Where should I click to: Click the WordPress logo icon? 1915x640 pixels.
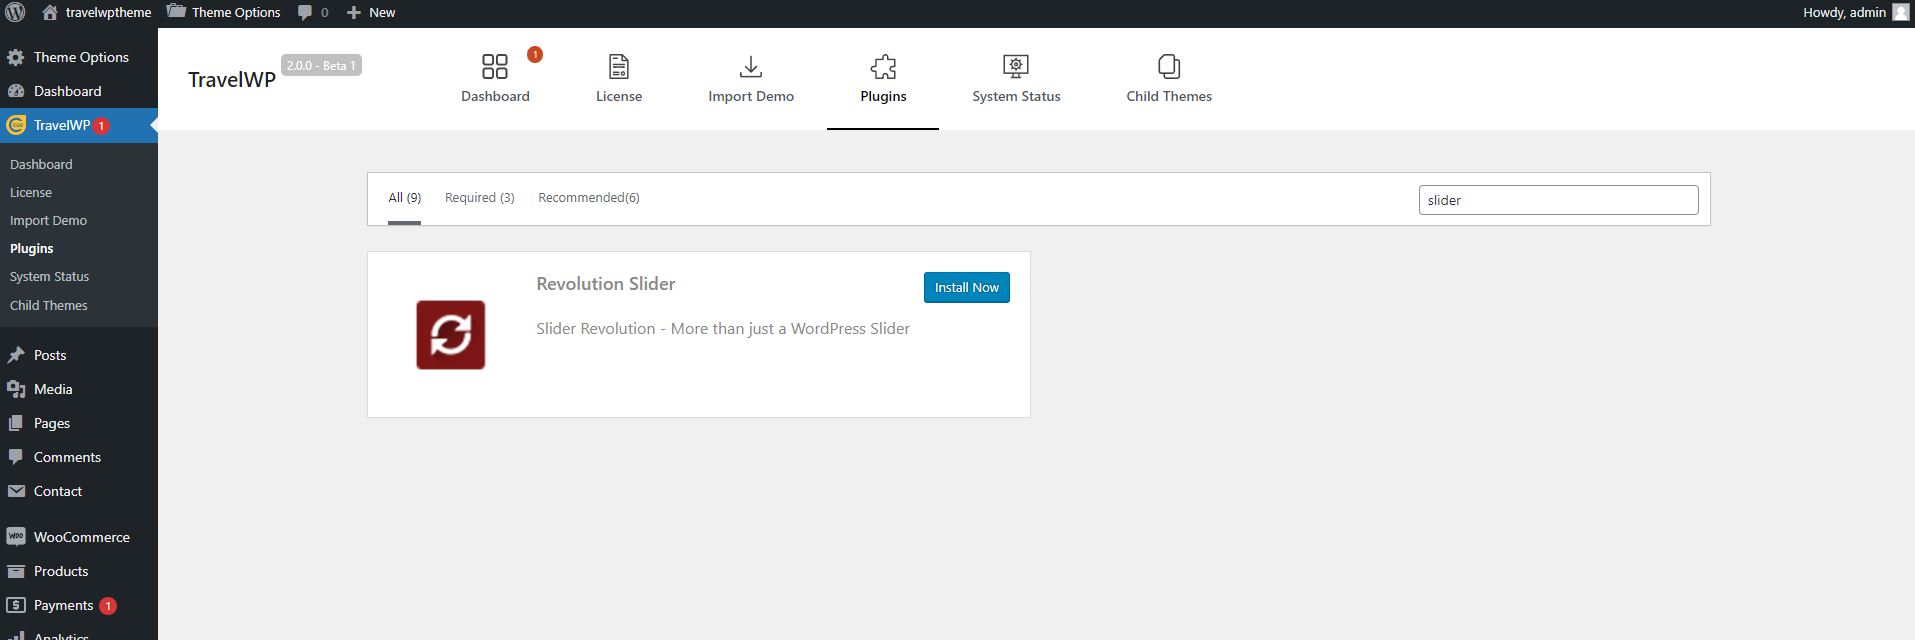click(15, 13)
